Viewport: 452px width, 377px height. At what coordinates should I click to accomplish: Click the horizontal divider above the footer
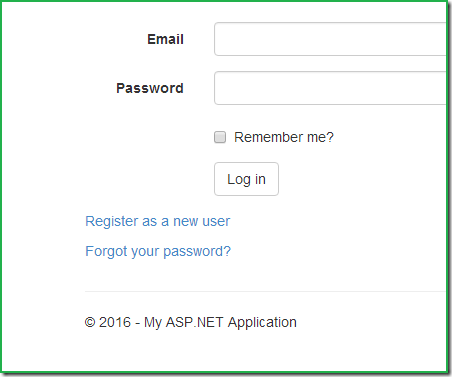tap(265, 291)
